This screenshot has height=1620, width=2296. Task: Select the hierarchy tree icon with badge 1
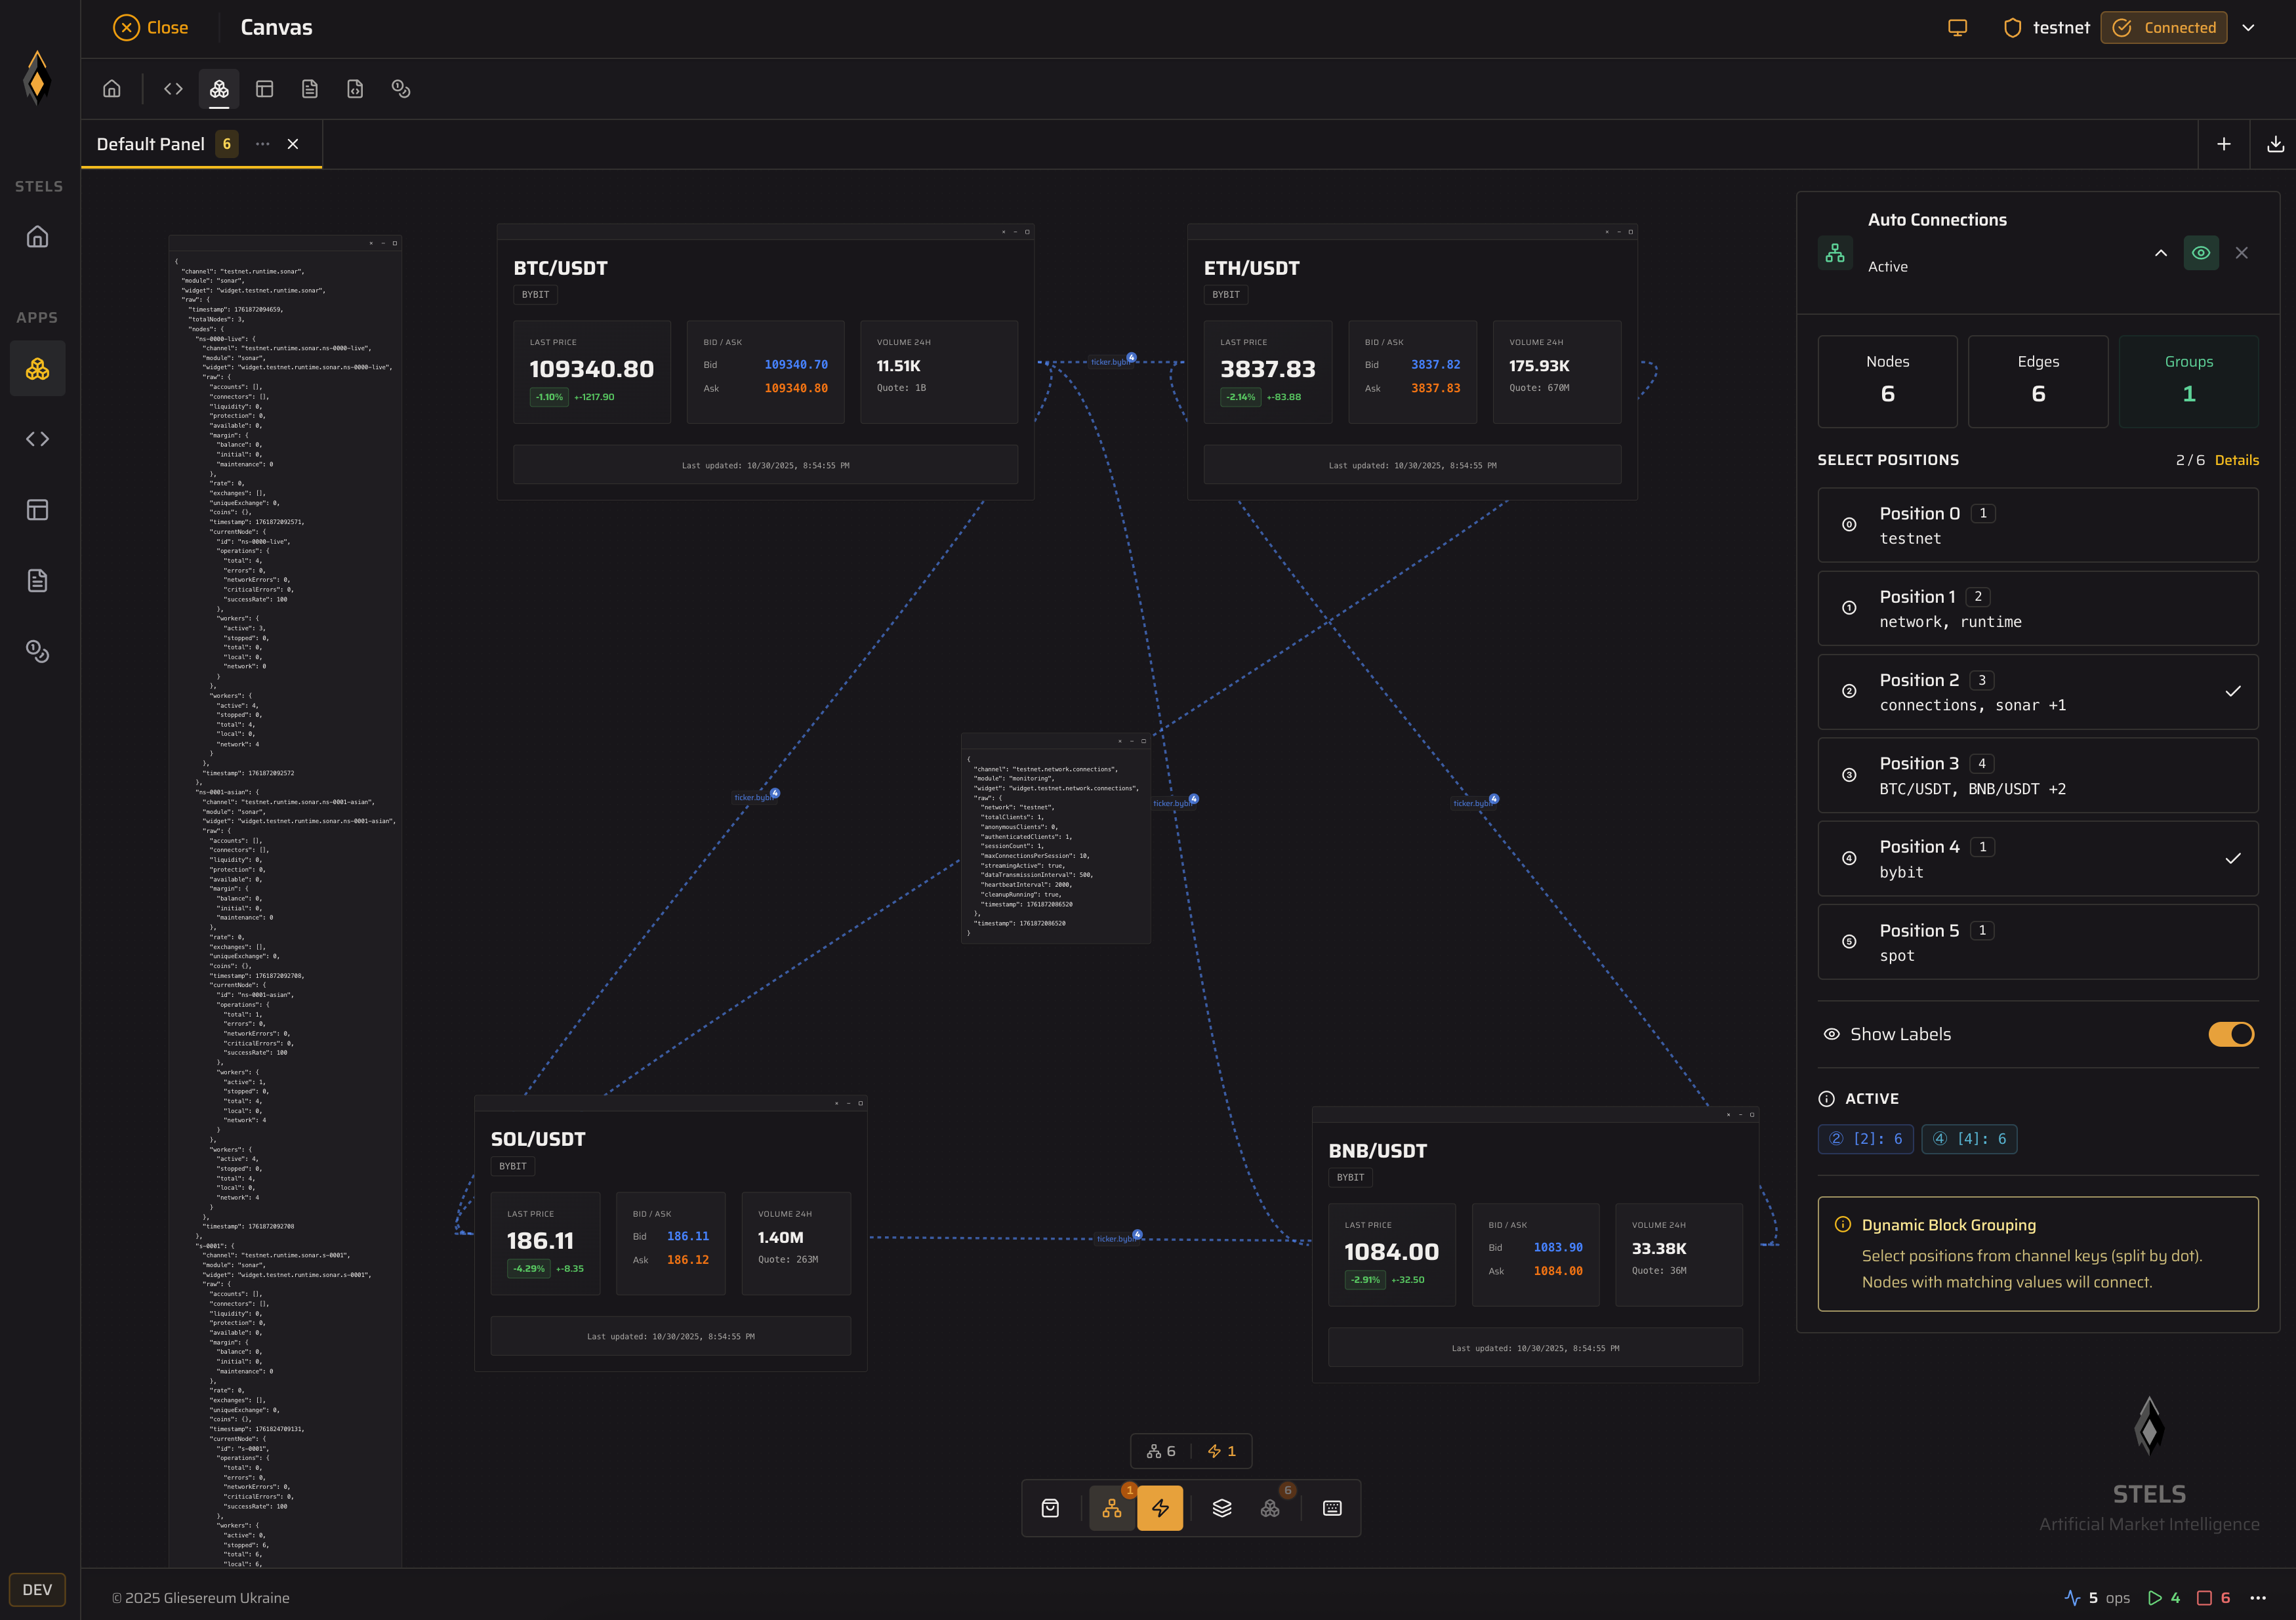pyautogui.click(x=1112, y=1507)
